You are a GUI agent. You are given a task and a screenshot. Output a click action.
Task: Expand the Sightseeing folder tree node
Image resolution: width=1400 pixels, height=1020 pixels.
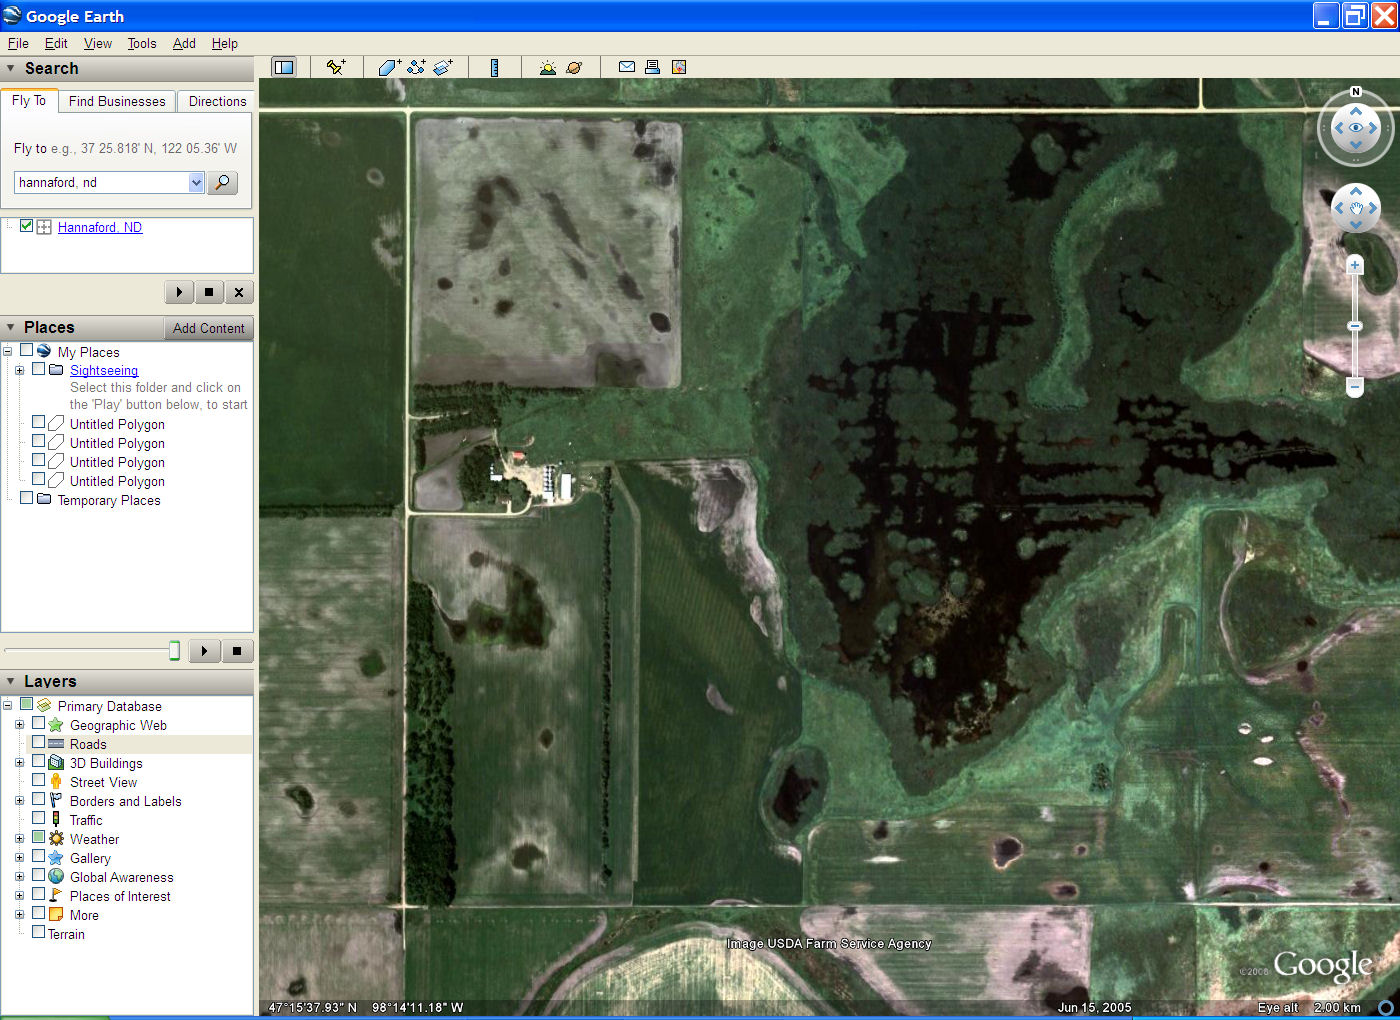pyautogui.click(x=19, y=370)
